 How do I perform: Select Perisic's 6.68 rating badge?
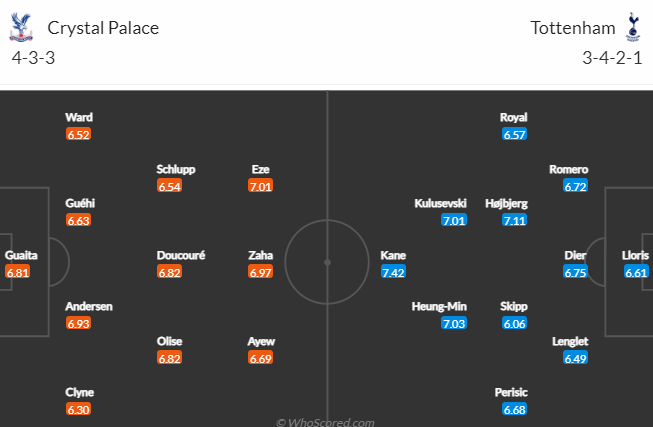coord(514,409)
